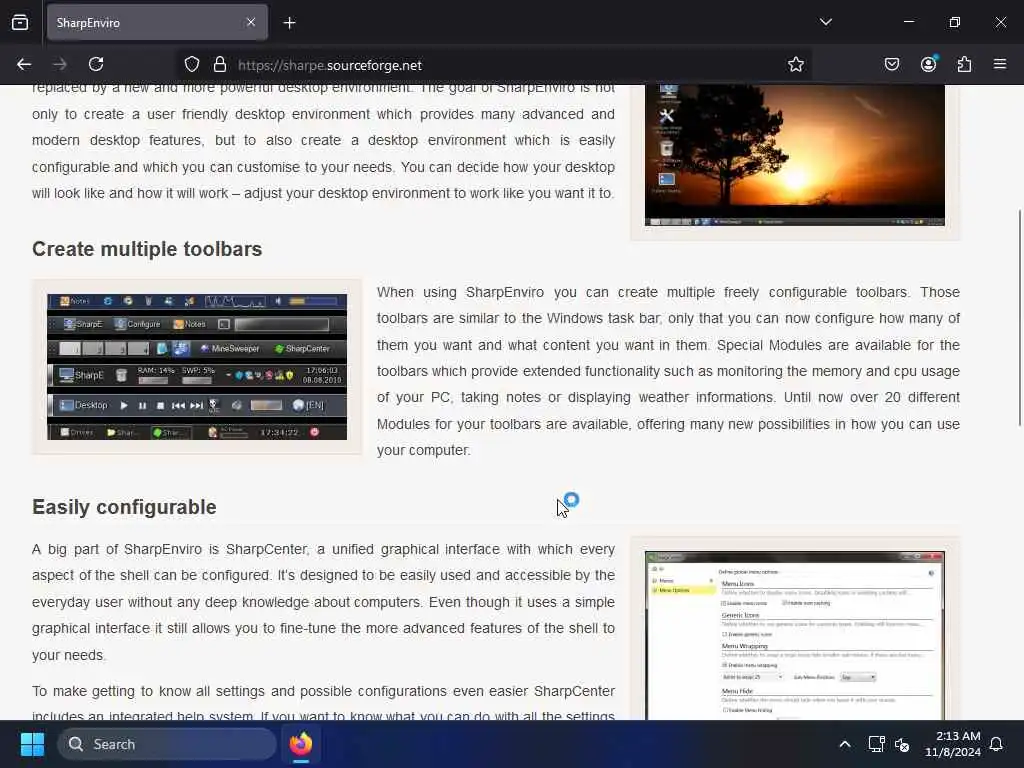This screenshot has height=768, width=1024.
Task: Open the muted volume tray icon
Action: [902, 744]
